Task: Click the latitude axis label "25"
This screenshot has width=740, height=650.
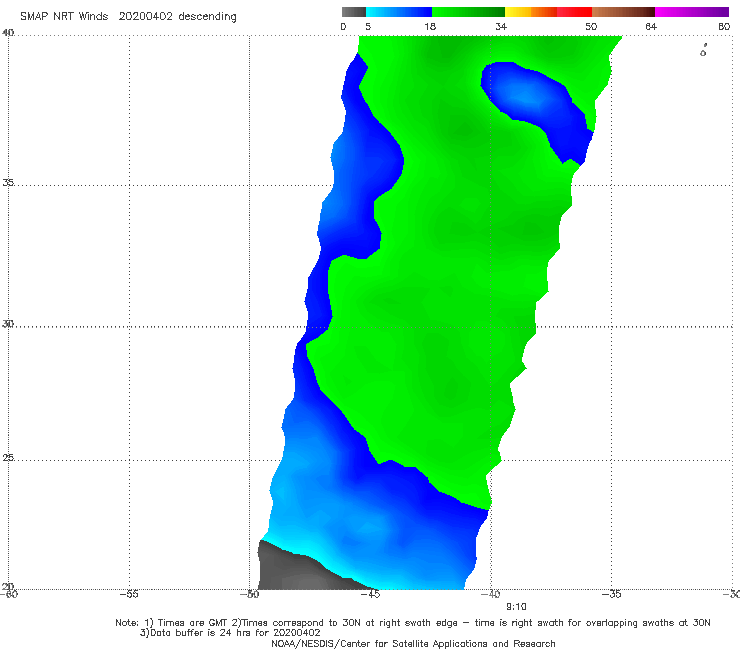Action: [x=8, y=457]
